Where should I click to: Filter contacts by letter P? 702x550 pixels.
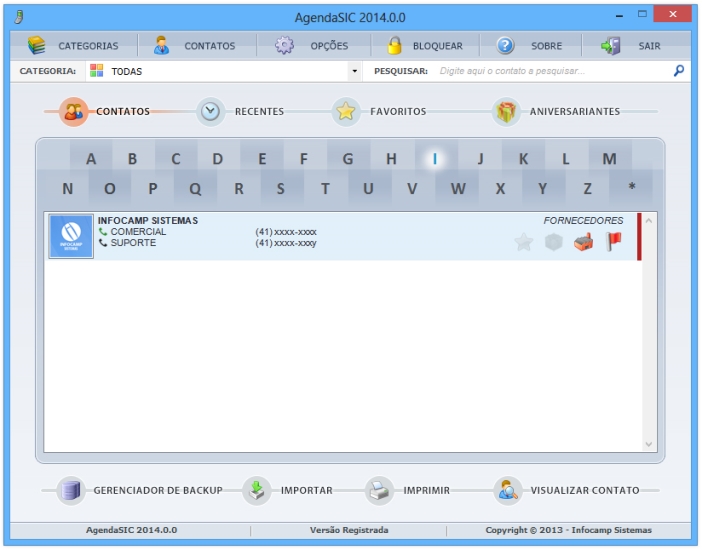(153, 189)
